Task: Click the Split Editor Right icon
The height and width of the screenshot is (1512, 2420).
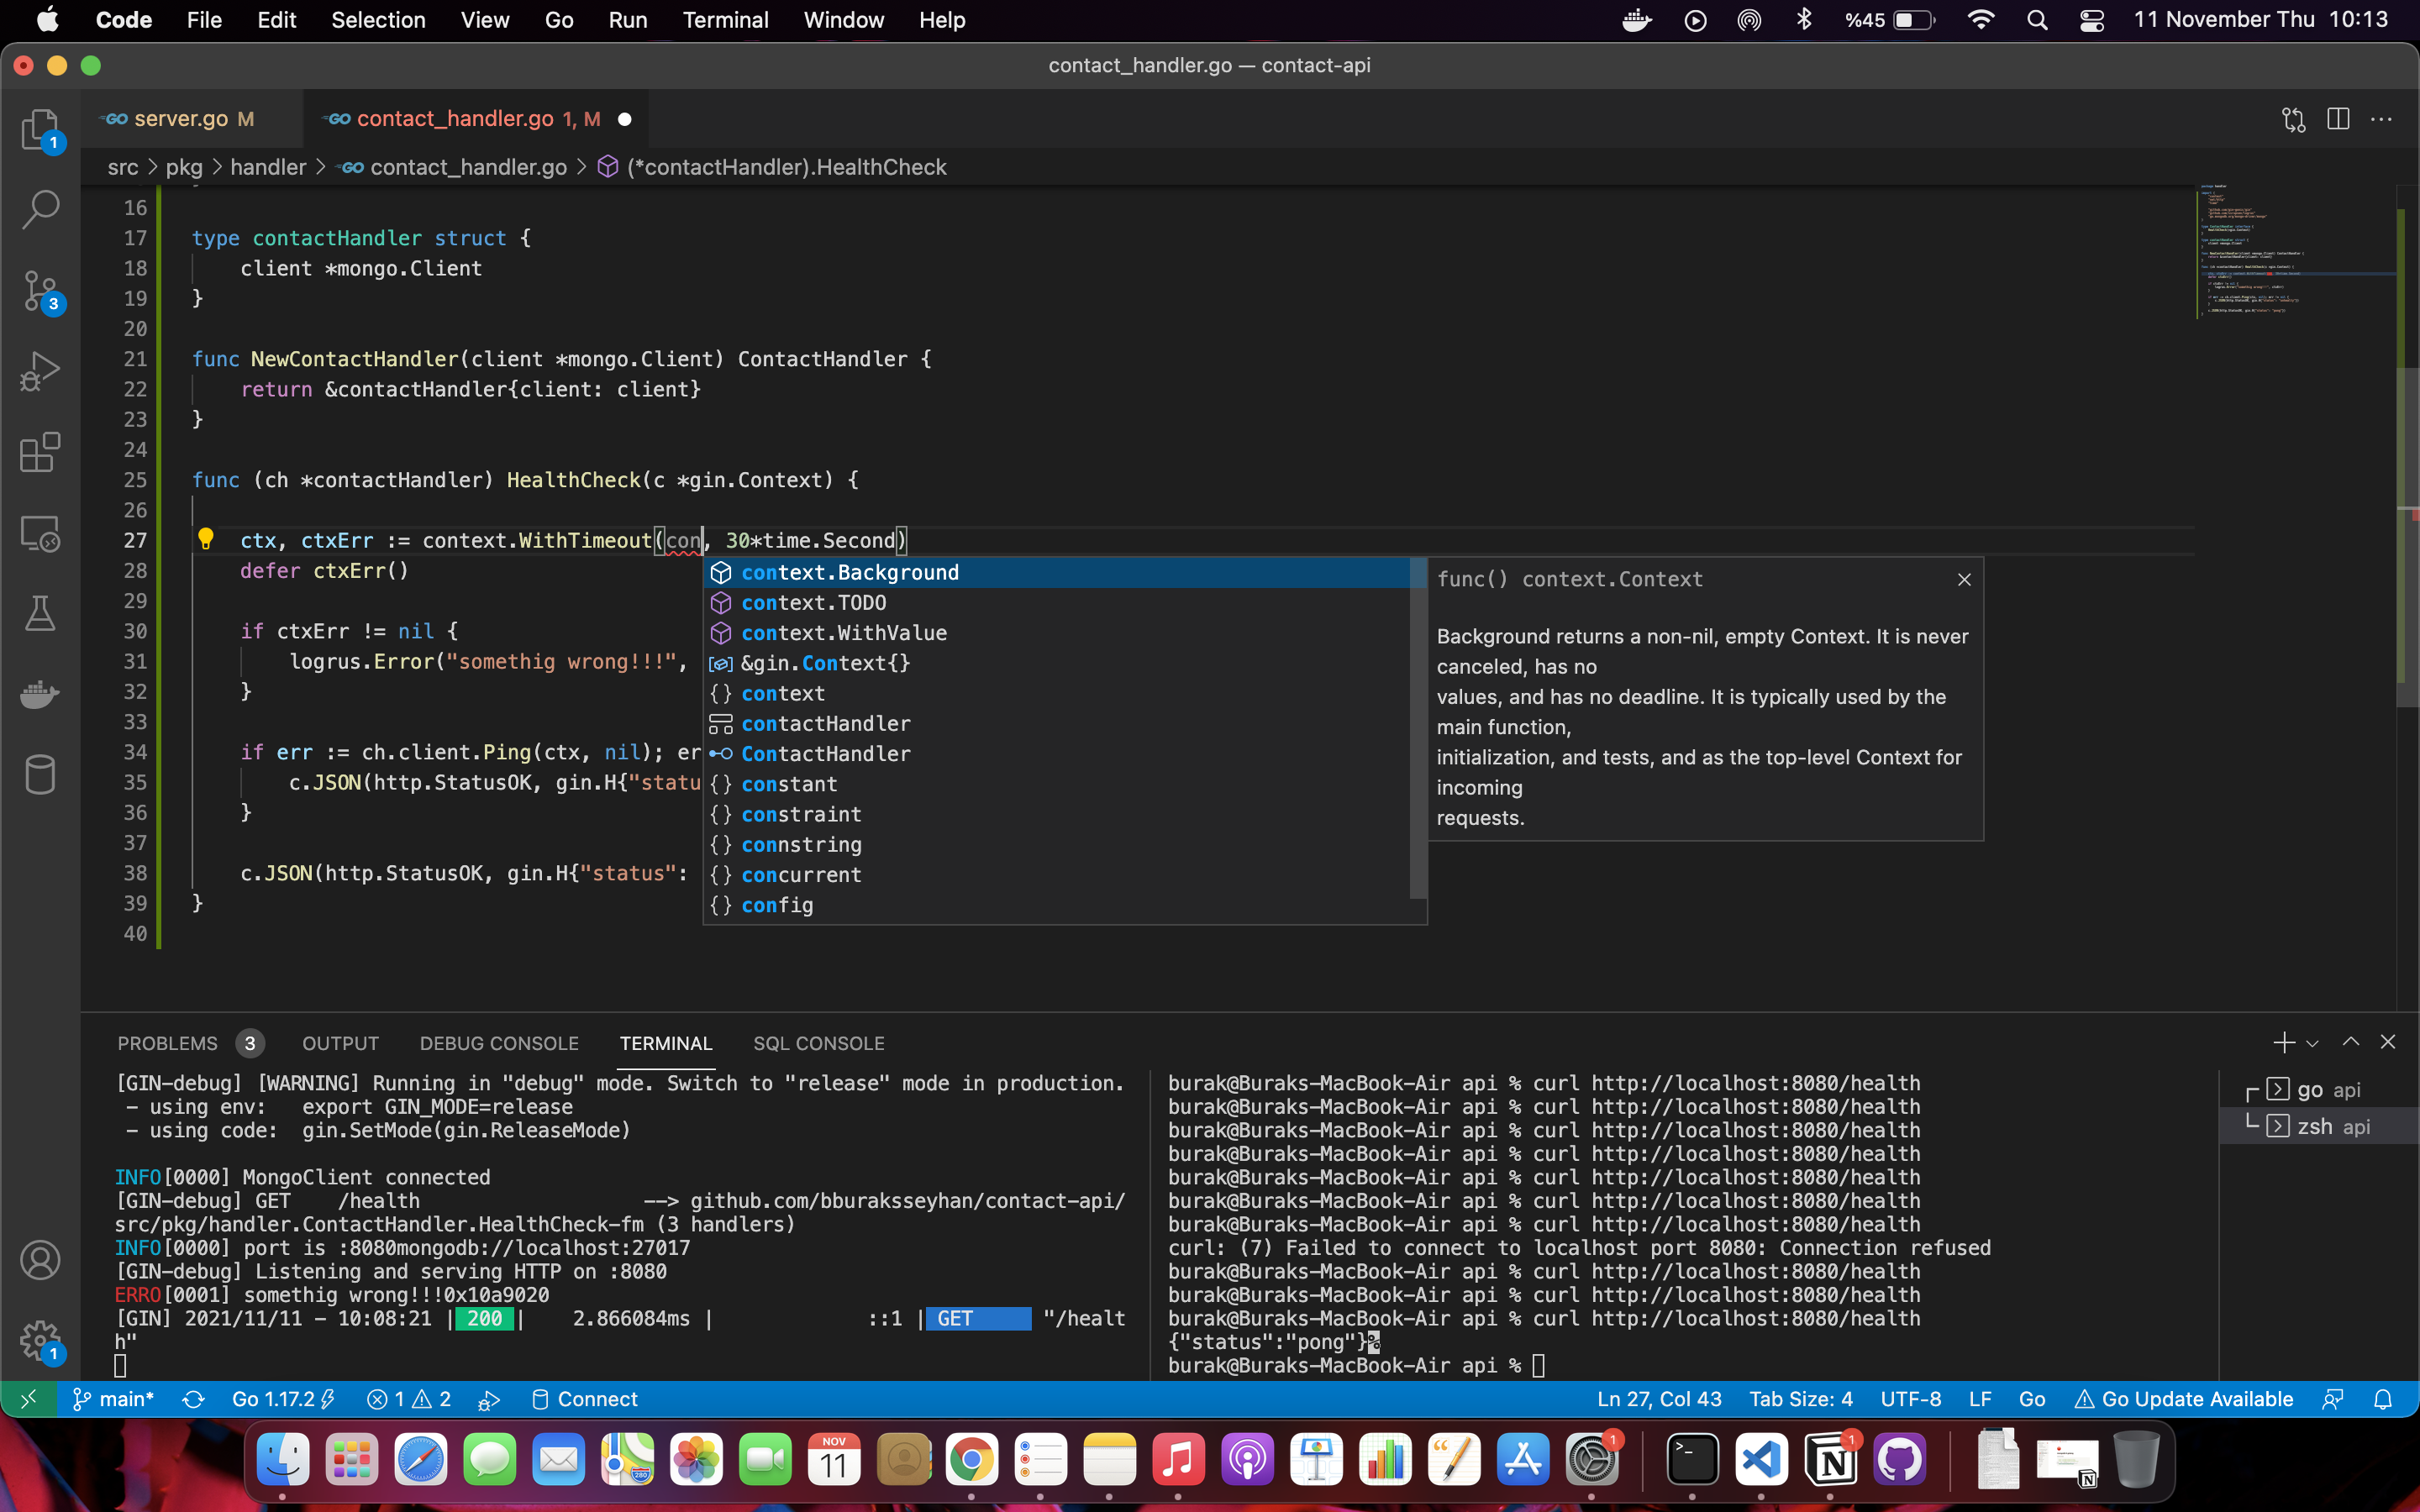Action: [x=2338, y=119]
